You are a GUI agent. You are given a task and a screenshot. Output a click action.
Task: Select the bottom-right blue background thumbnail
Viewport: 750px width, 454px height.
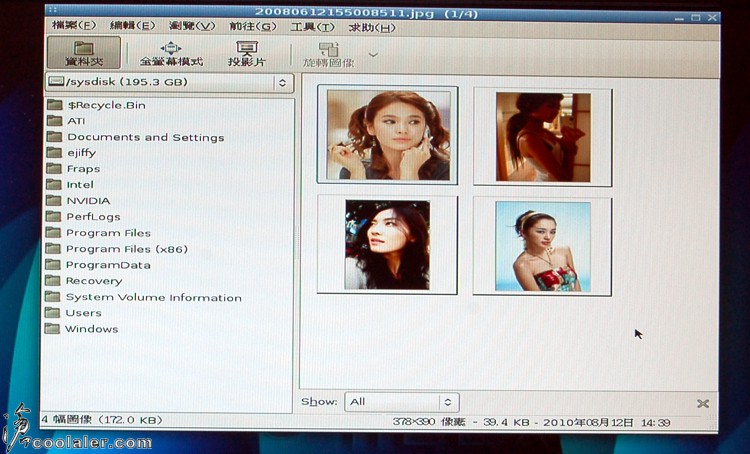click(543, 245)
